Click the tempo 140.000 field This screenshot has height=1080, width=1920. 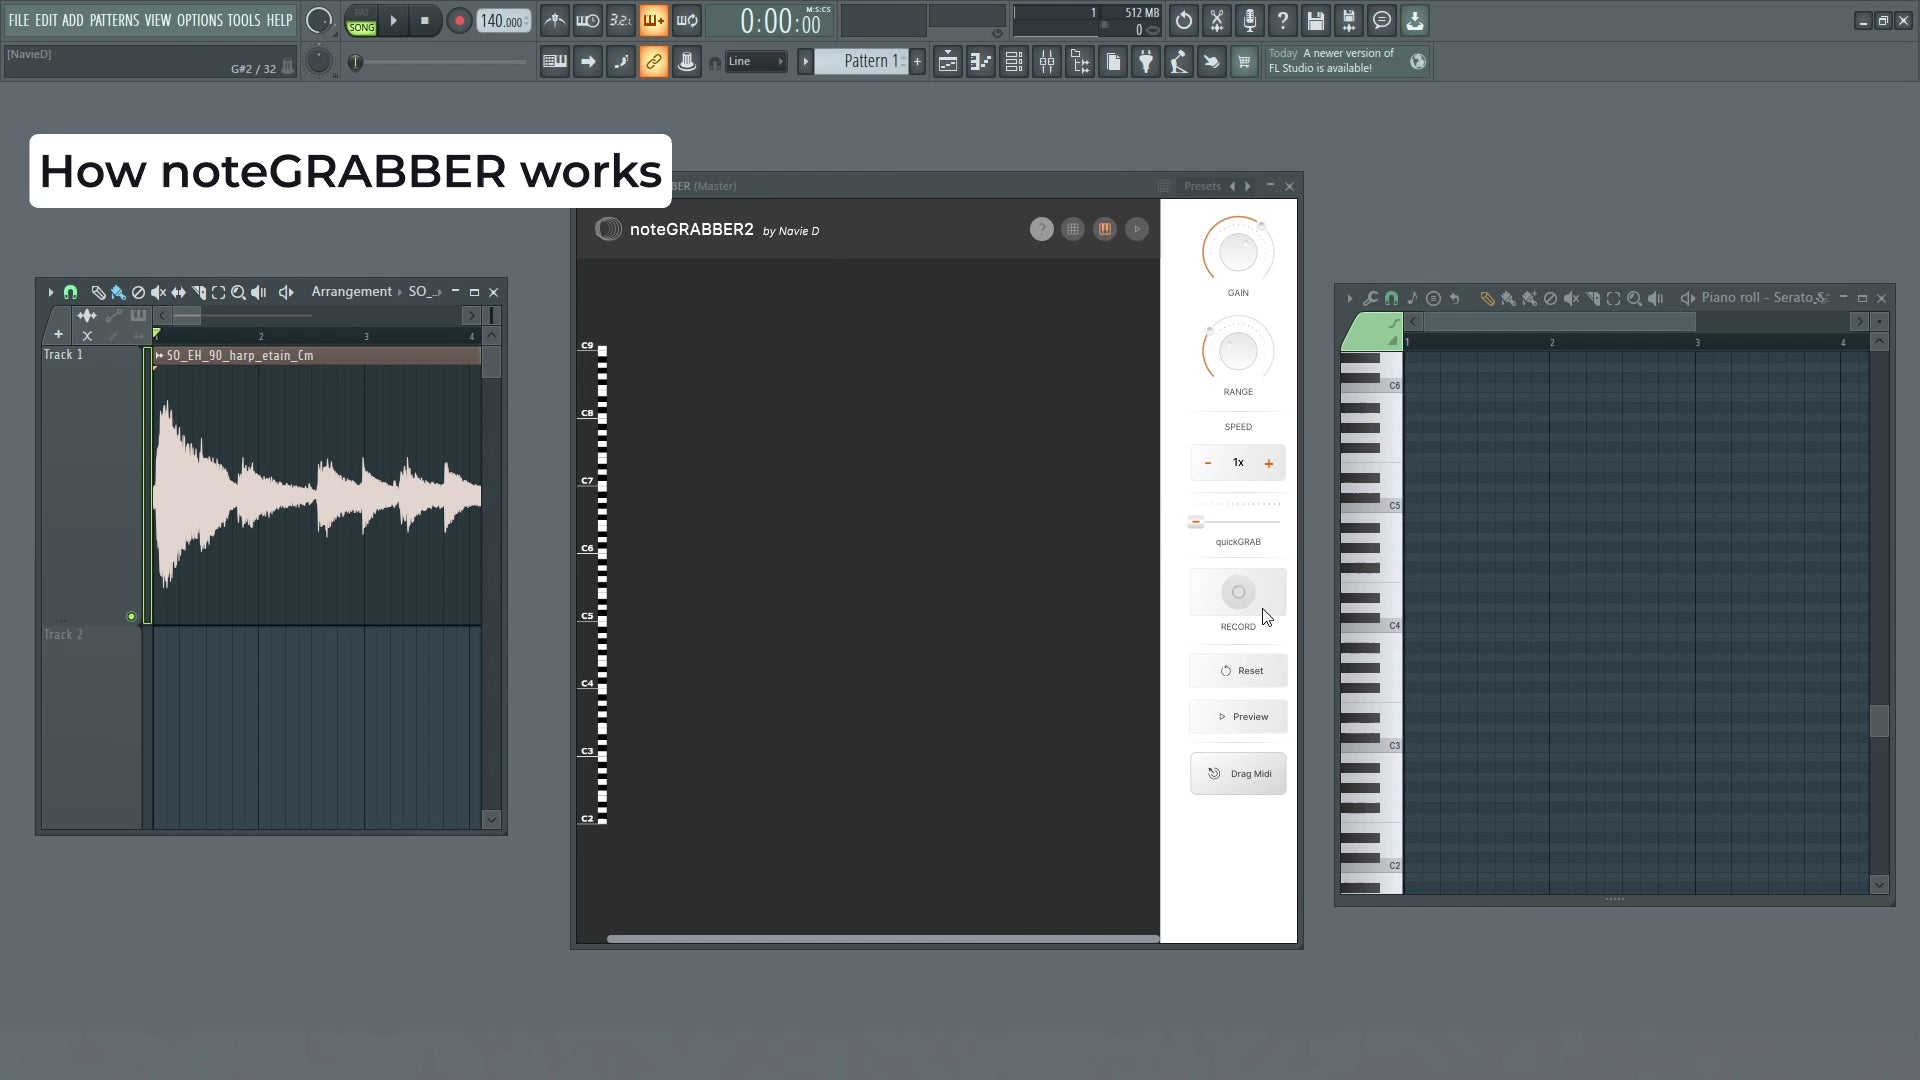pyautogui.click(x=503, y=21)
